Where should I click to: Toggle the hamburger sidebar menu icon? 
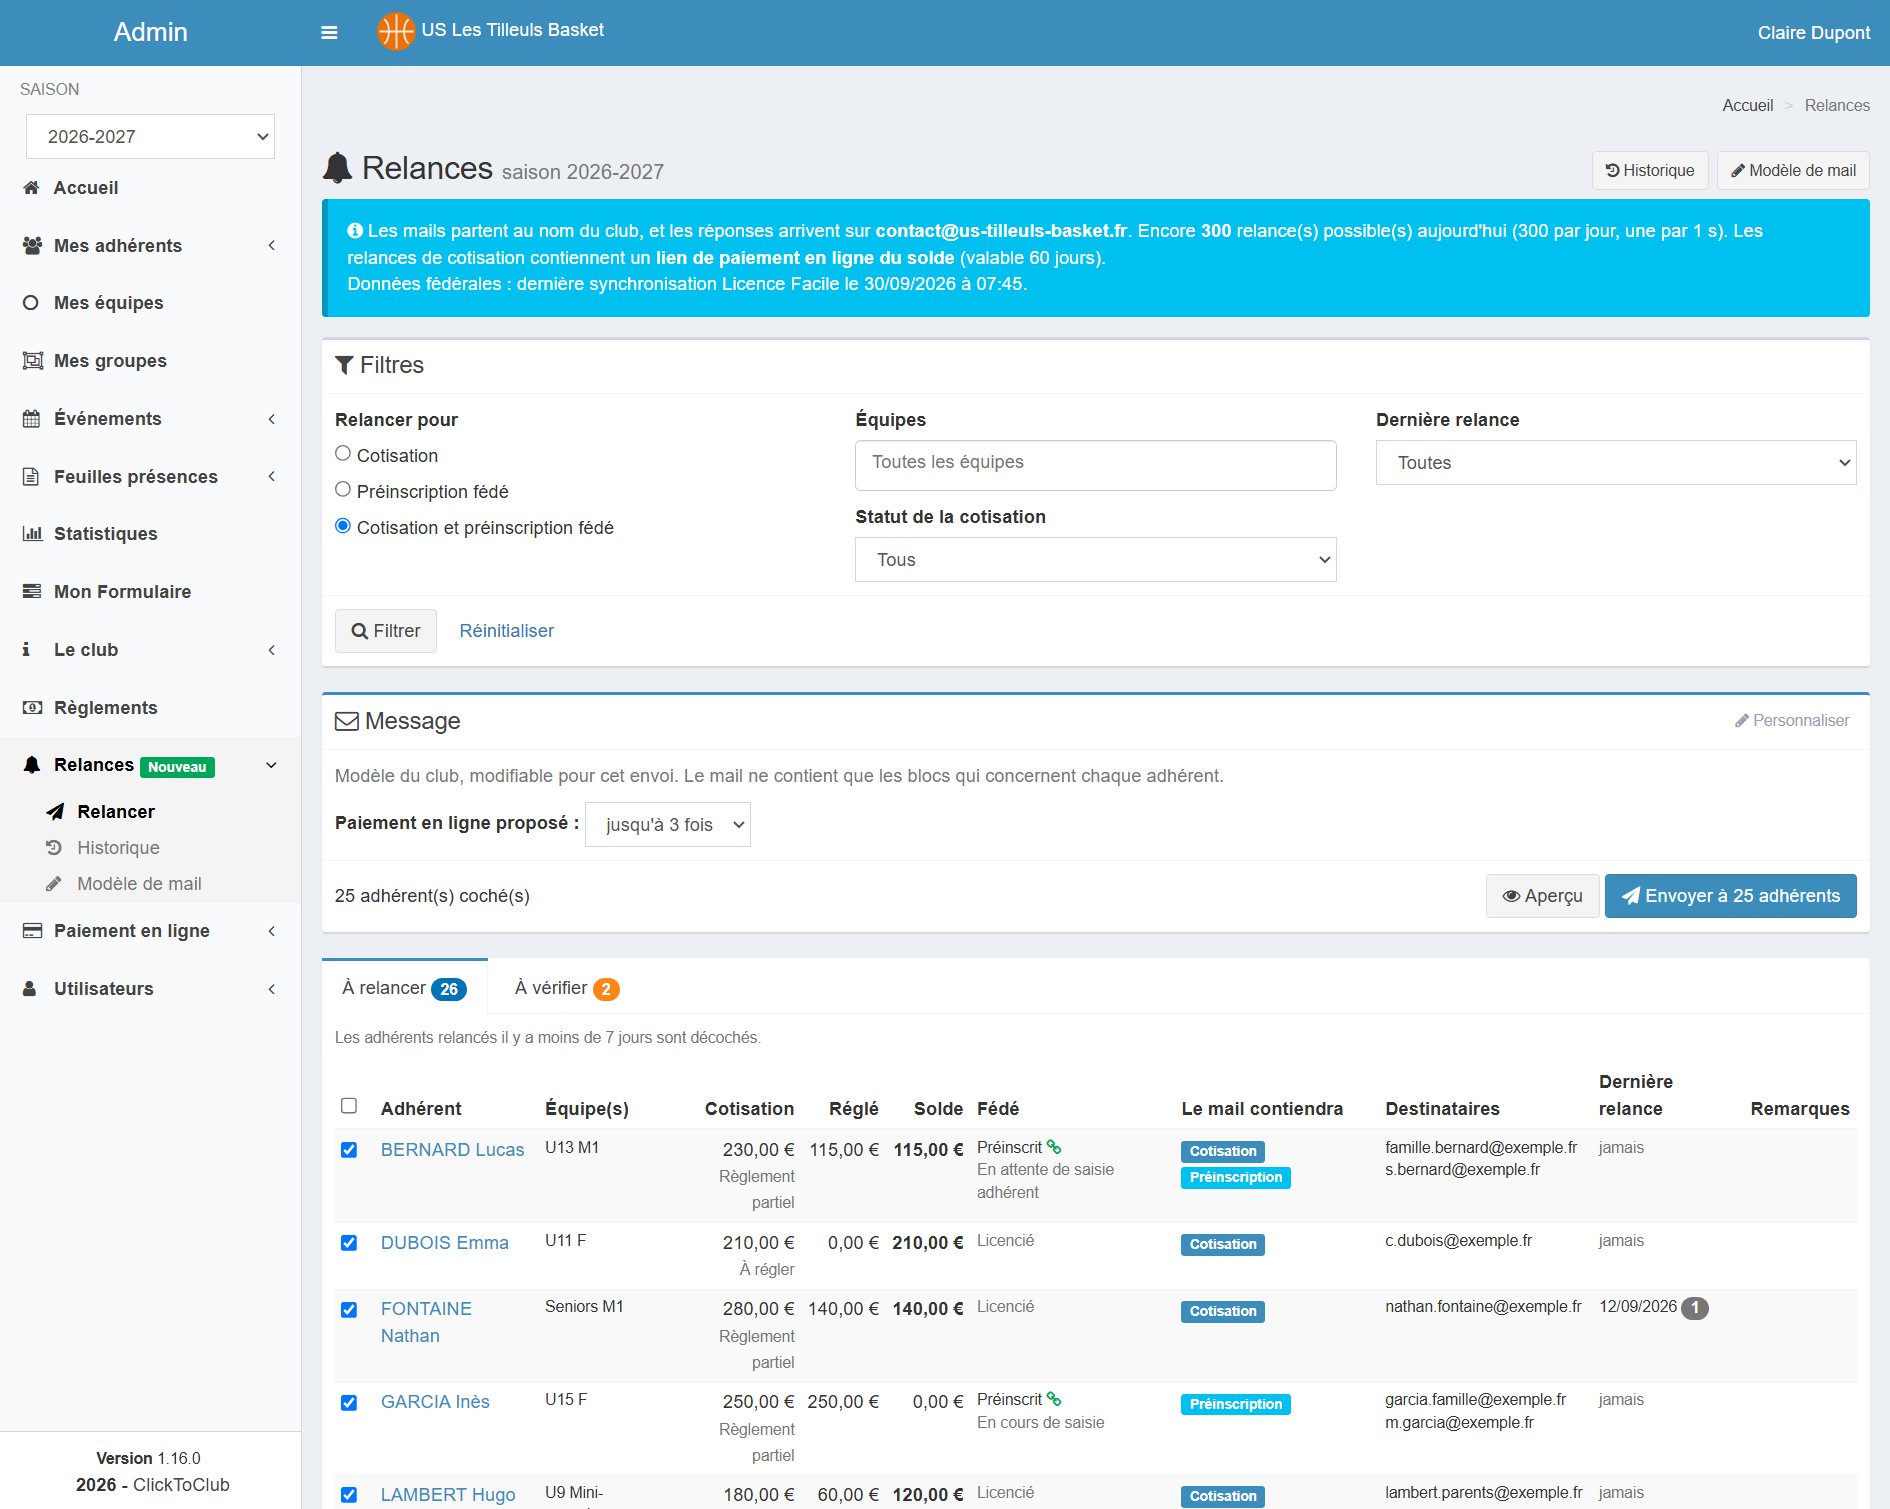point(329,32)
